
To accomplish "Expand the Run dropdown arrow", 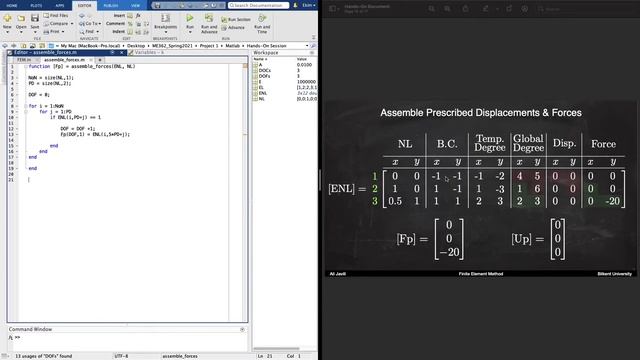I will pos(190,32).
